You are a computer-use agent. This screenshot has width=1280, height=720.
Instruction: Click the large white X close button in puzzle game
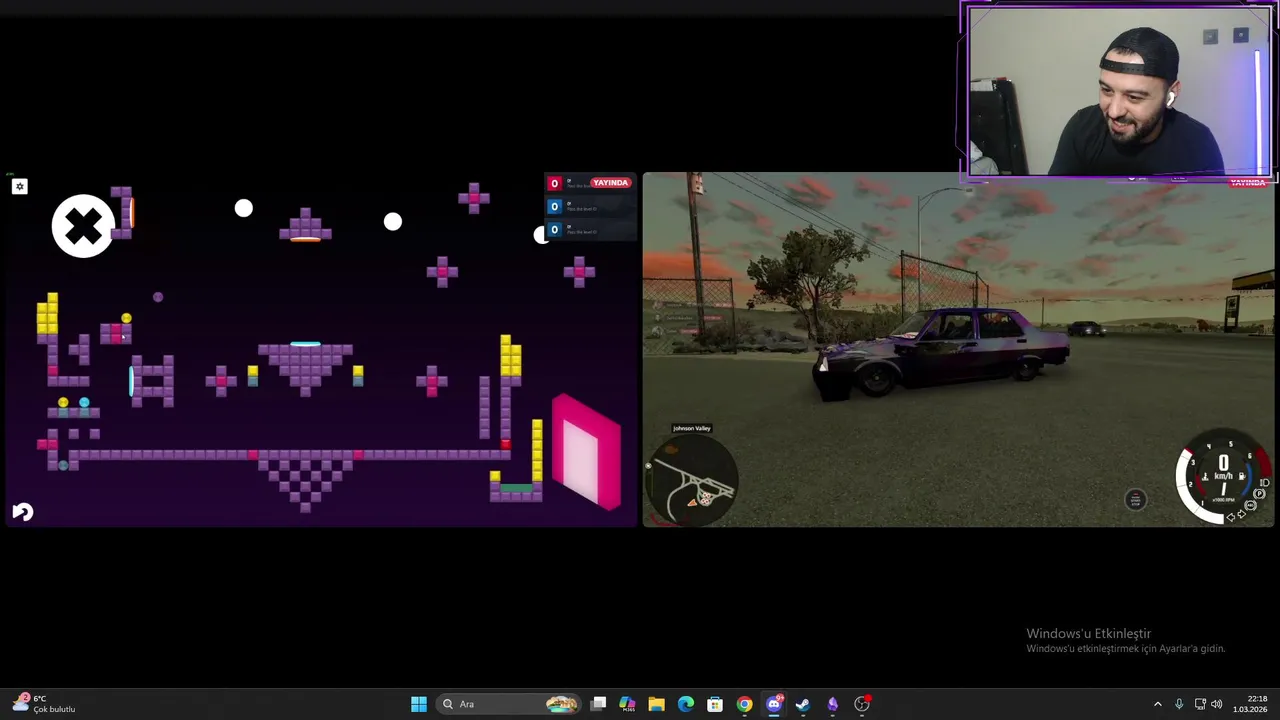pos(83,226)
